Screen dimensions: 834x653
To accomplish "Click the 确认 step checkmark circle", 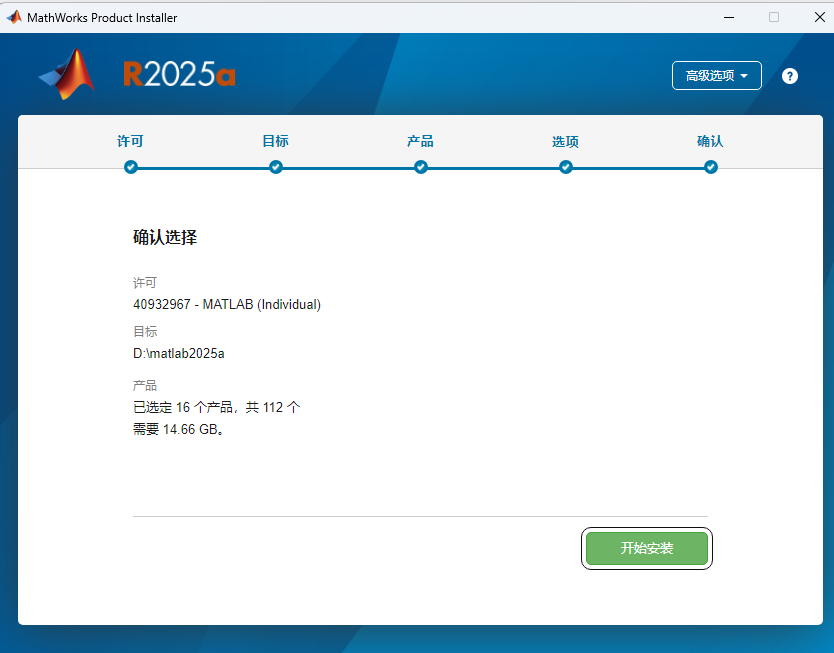I will tap(711, 168).
